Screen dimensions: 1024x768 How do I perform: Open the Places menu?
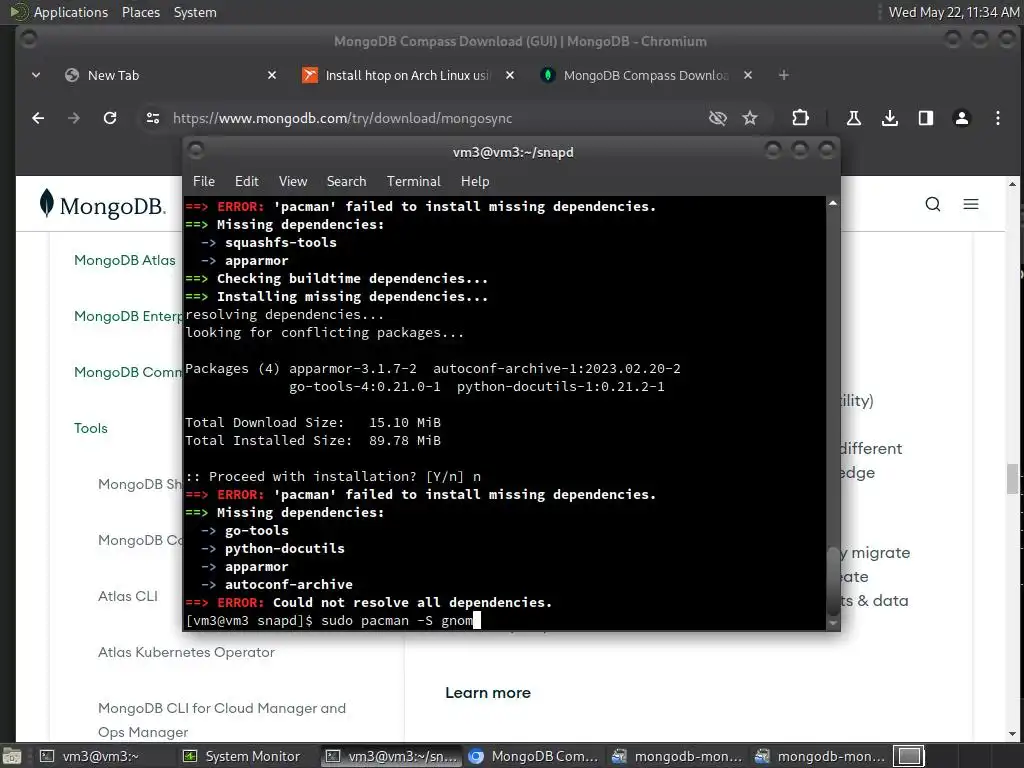[x=141, y=12]
